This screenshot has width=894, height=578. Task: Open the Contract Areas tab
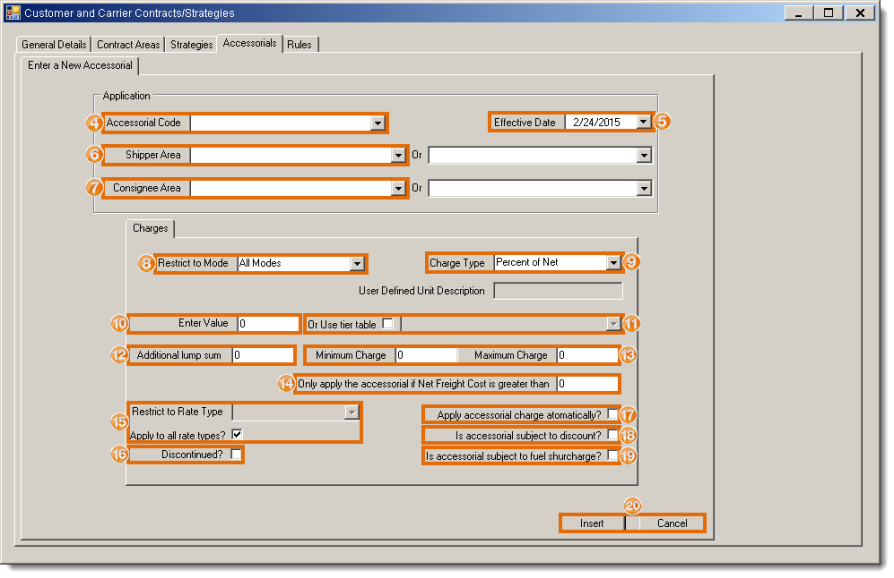click(128, 44)
